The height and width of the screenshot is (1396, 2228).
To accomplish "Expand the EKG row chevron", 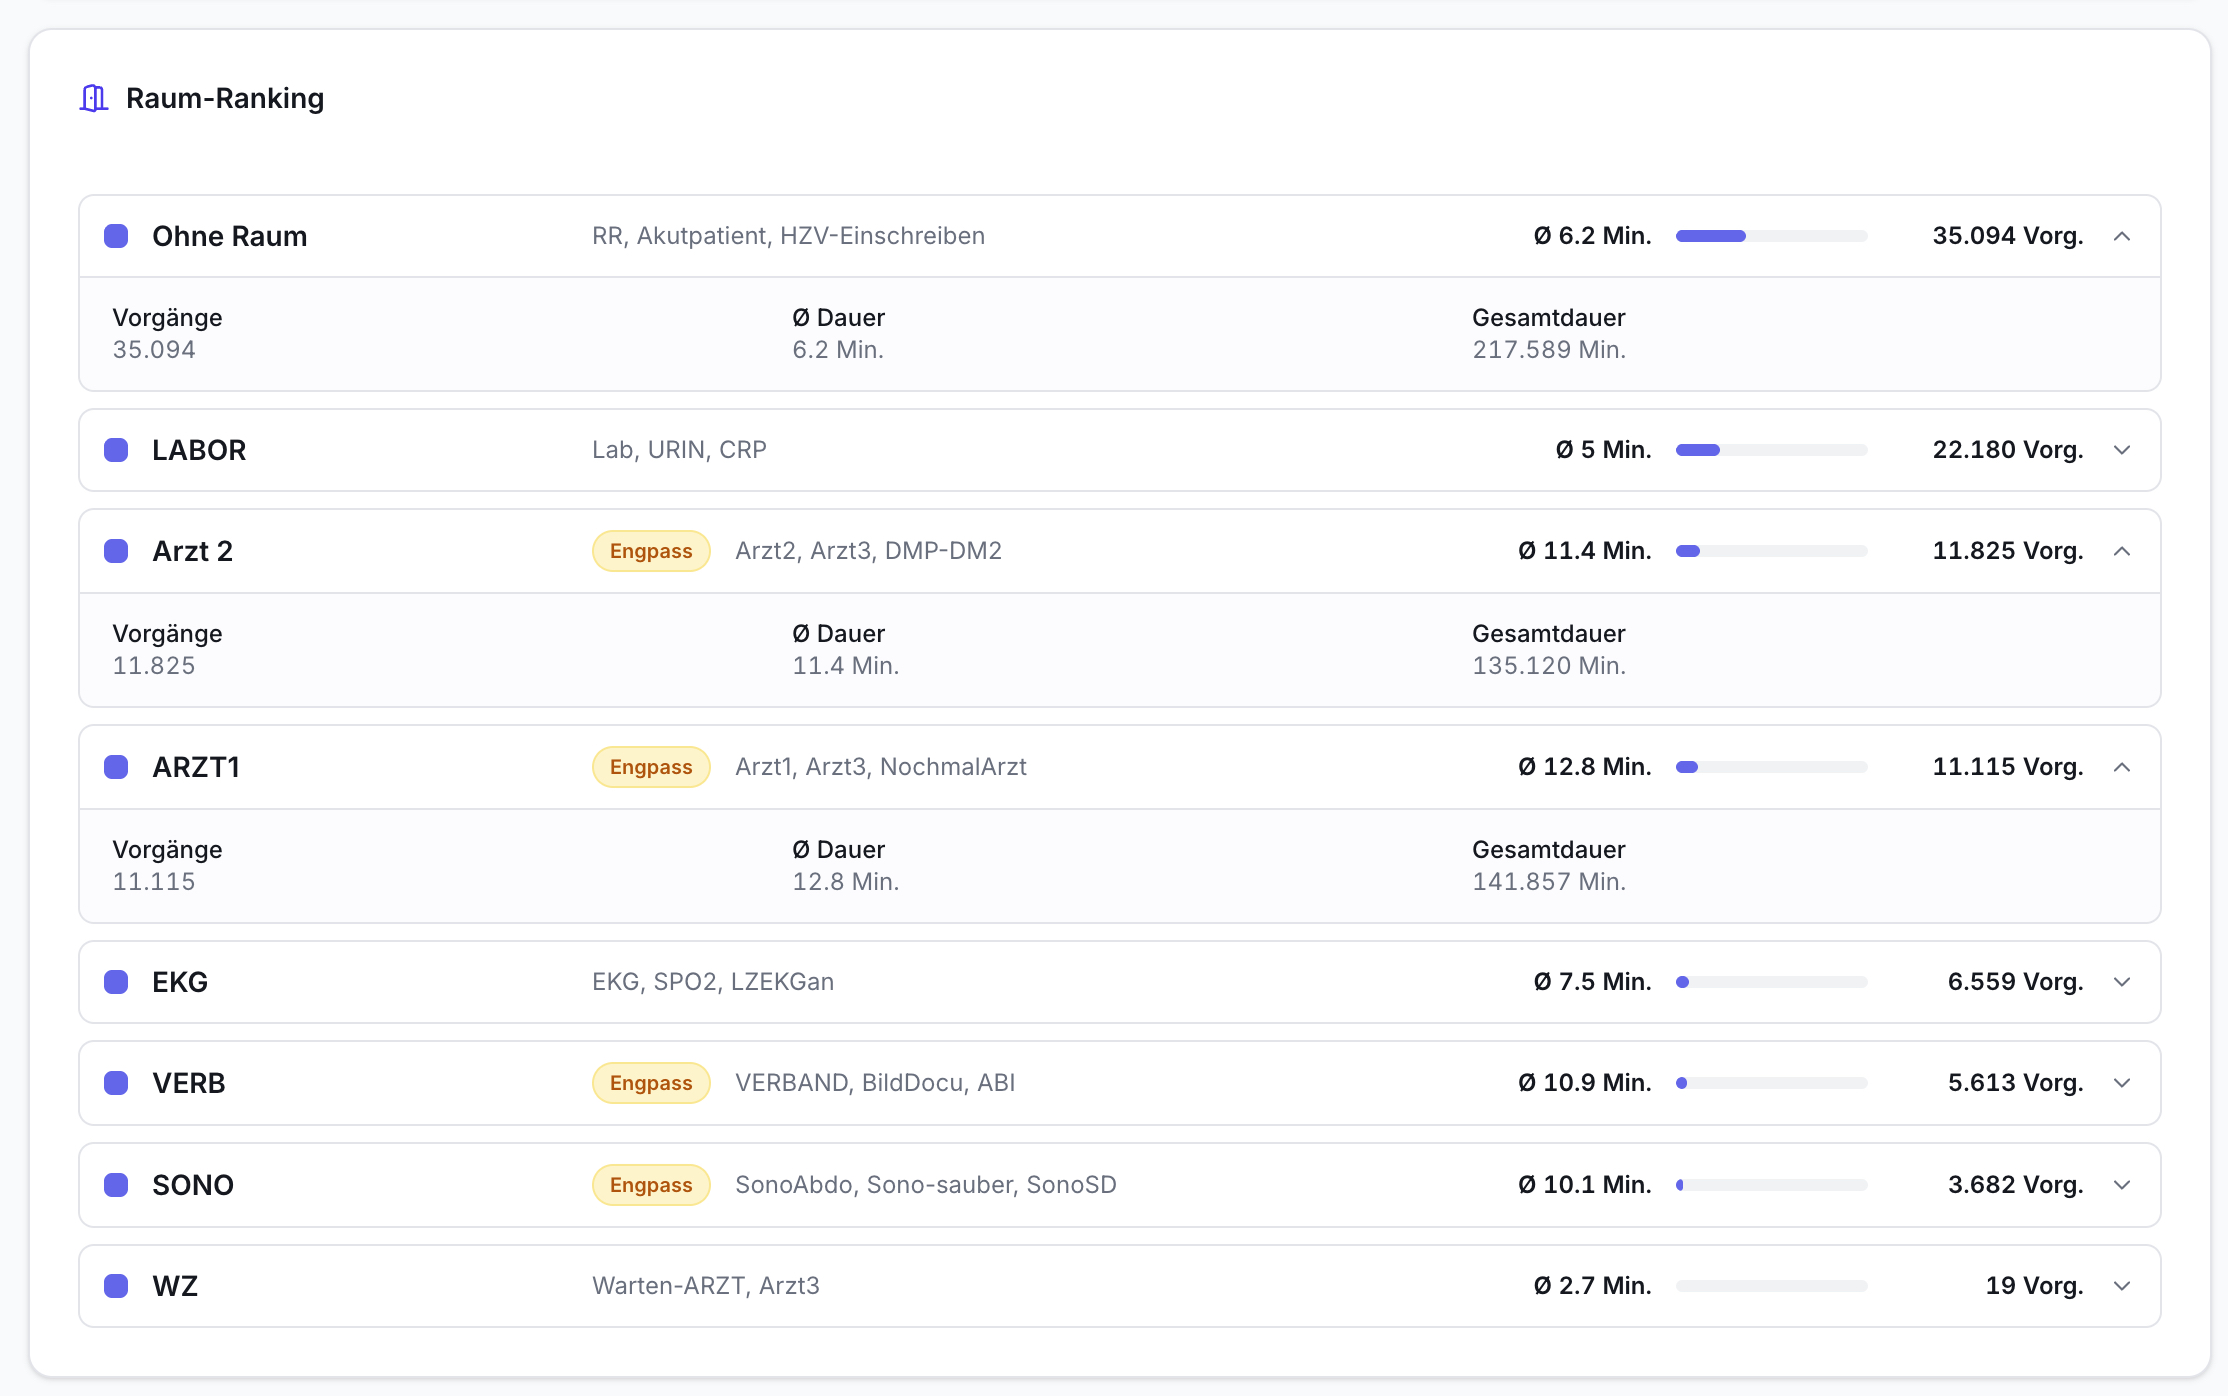I will (2122, 982).
